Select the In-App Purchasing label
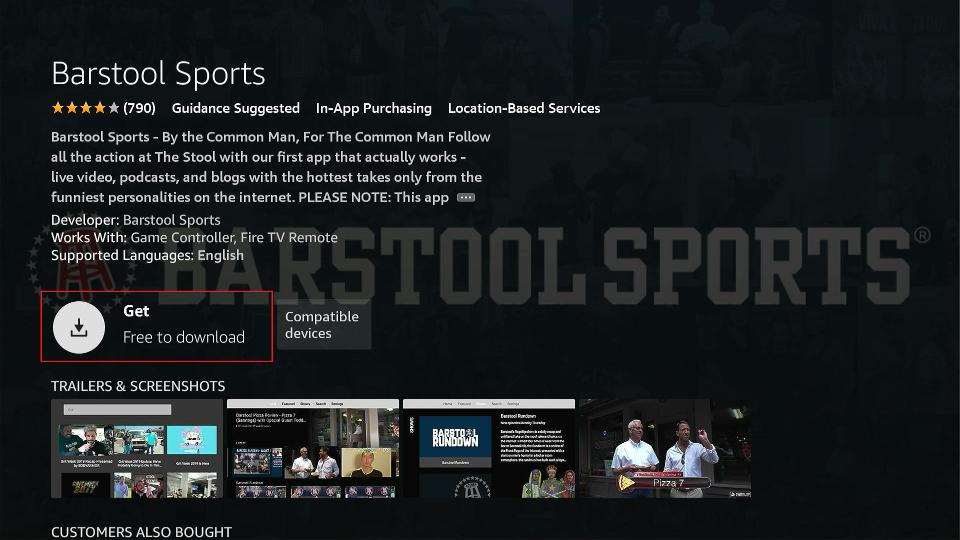This screenshot has height=540, width=960. pyautogui.click(x=373, y=108)
